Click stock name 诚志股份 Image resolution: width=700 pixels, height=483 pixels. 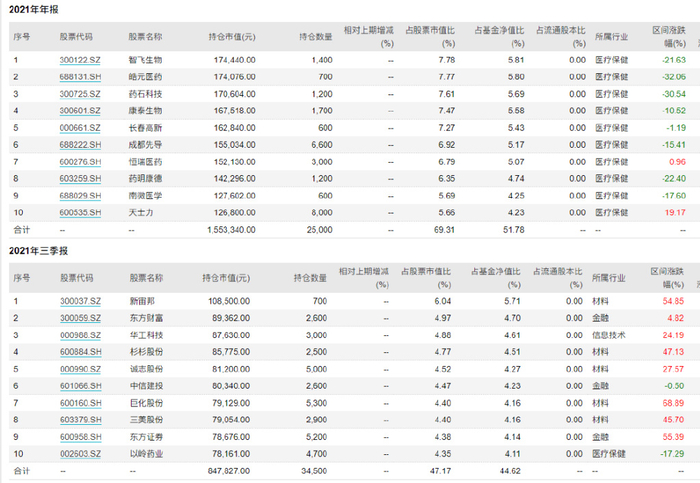tap(146, 369)
